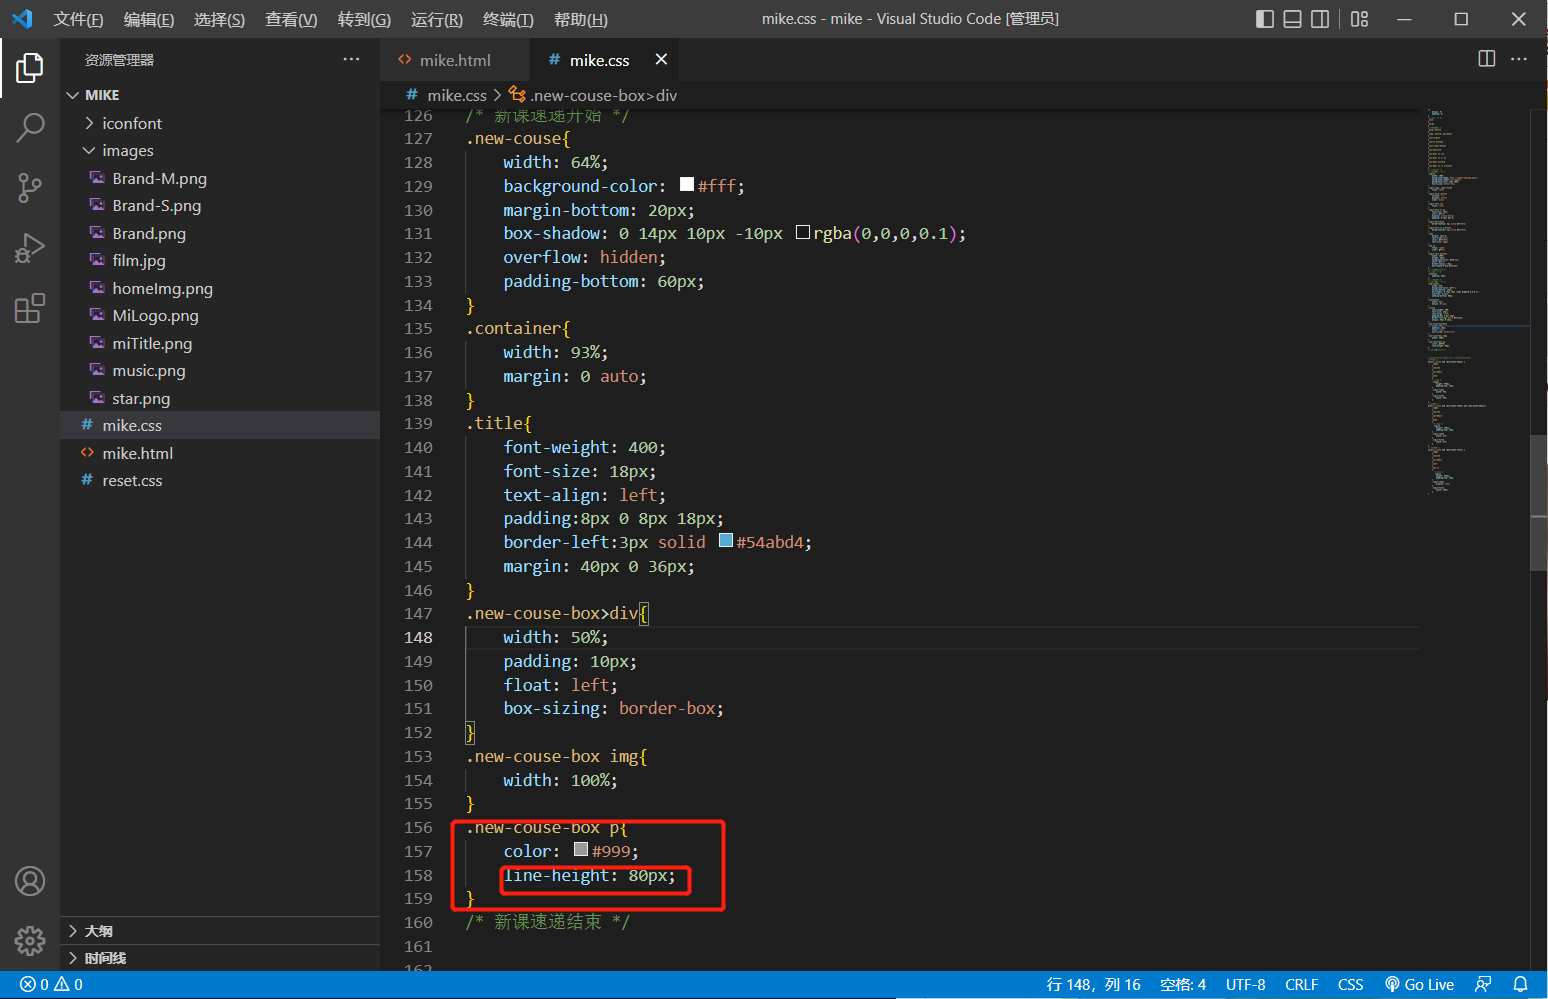This screenshot has width=1548, height=999.
Task: Open the 运行(R) menu
Action: click(436, 19)
